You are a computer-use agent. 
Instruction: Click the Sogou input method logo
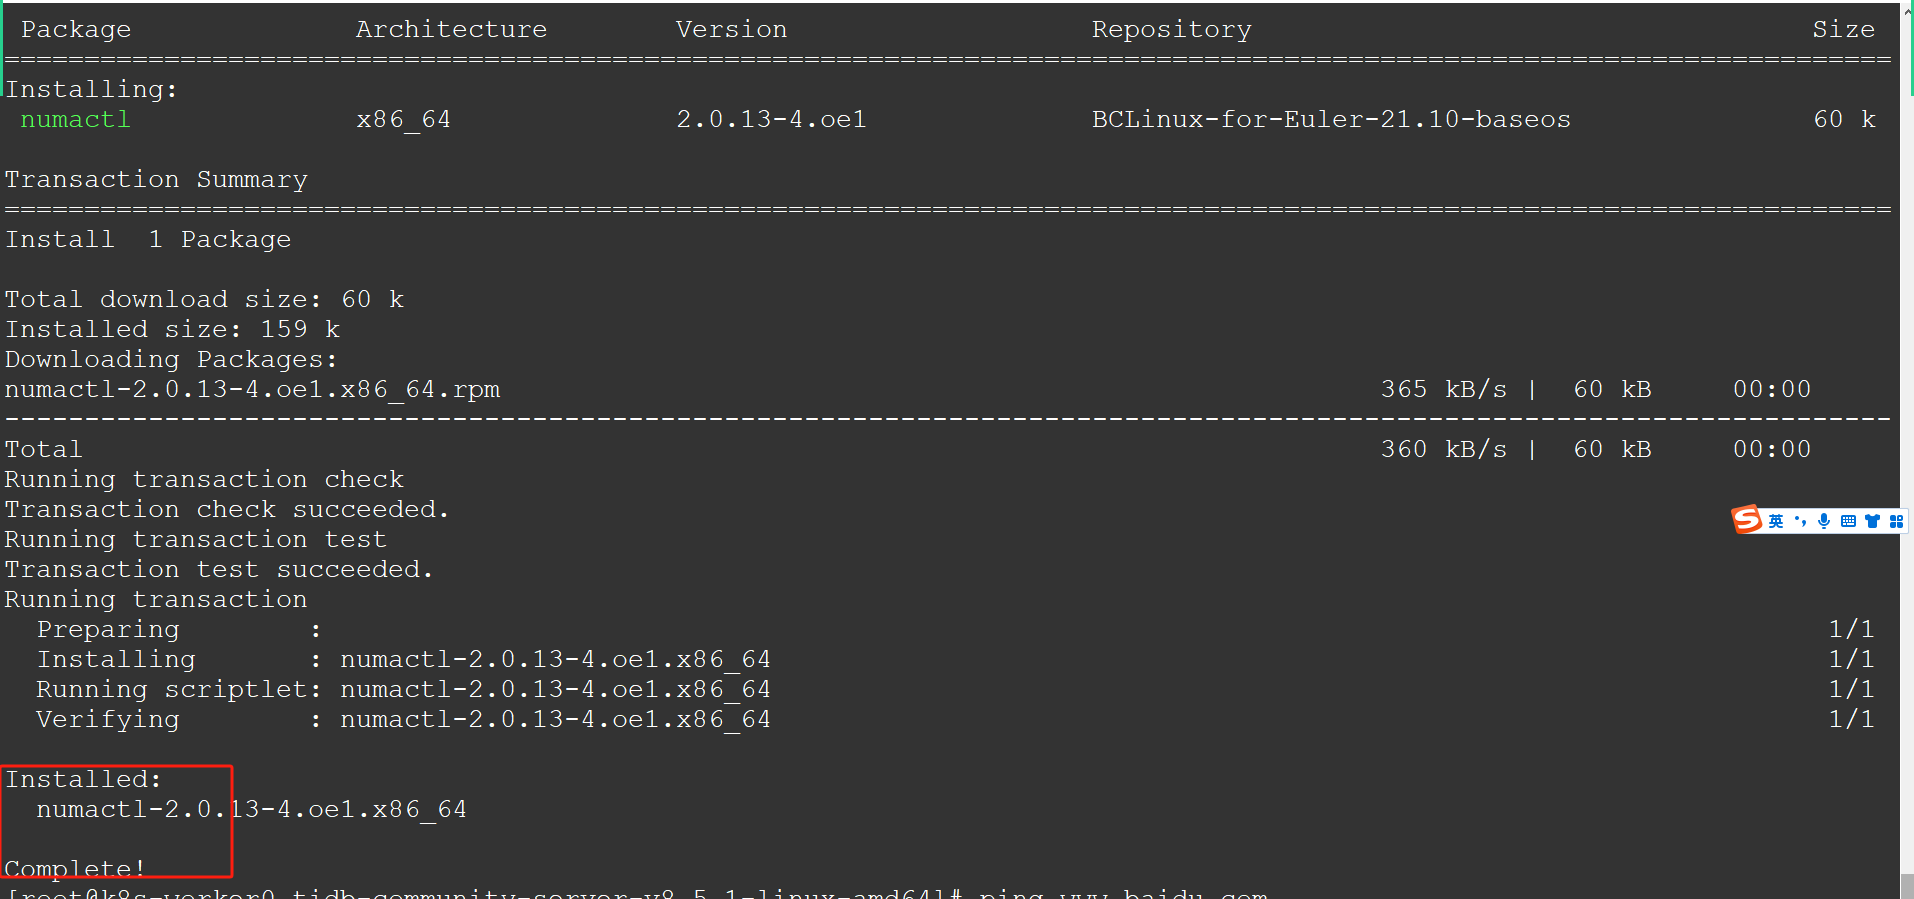[x=1747, y=520]
